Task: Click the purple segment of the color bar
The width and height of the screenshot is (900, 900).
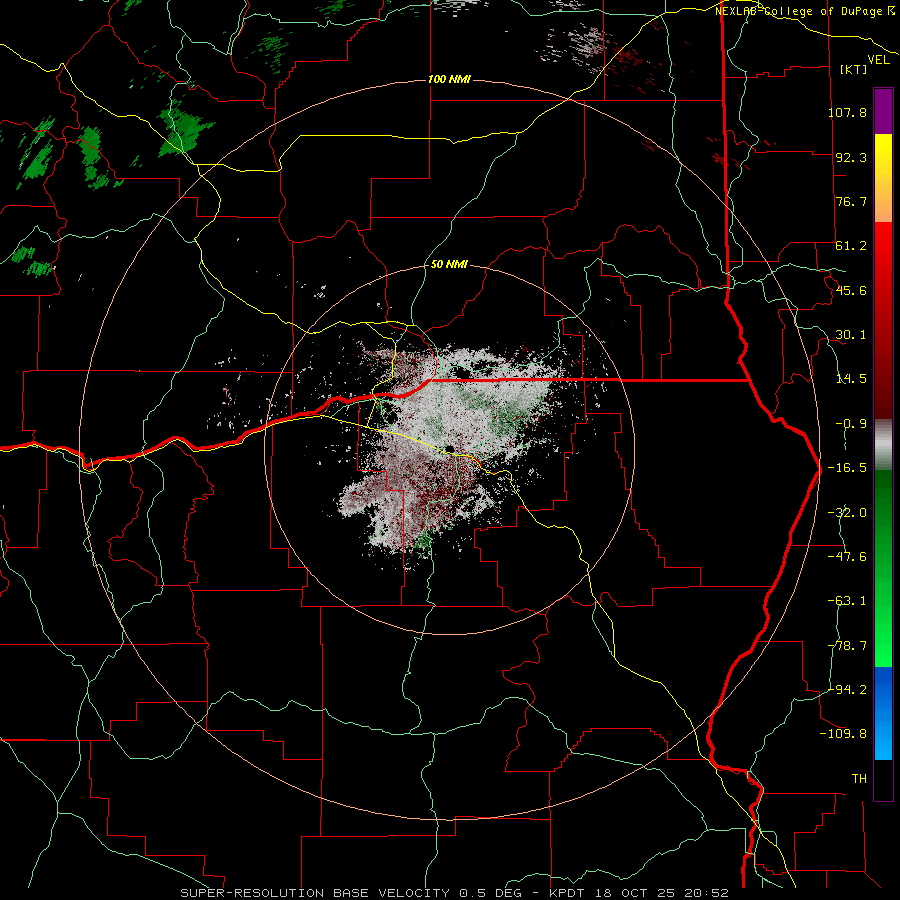Action: tap(883, 111)
